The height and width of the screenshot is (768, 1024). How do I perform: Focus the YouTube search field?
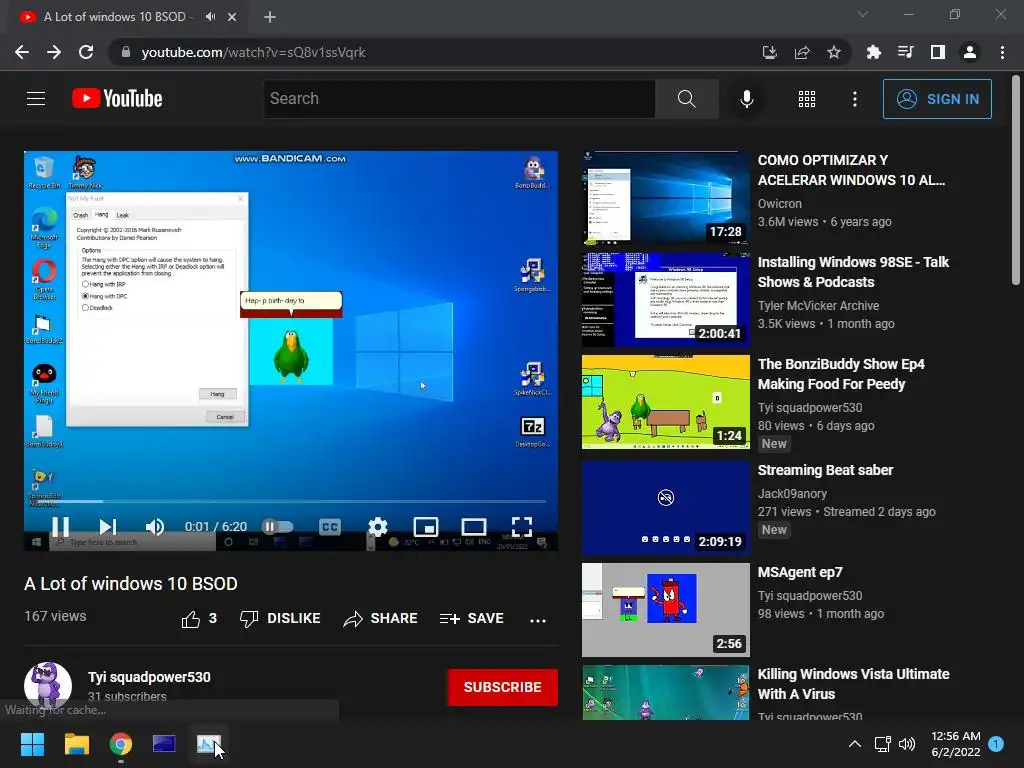459,99
